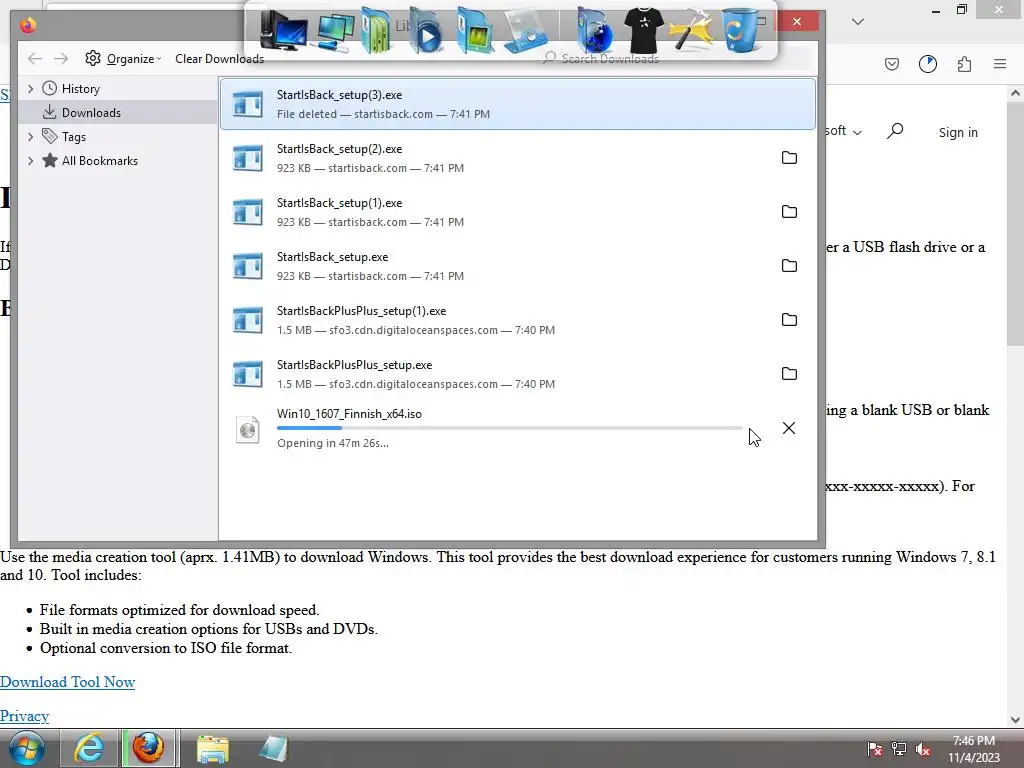
Task: Open the globe web folder dock icon
Action: point(594,31)
